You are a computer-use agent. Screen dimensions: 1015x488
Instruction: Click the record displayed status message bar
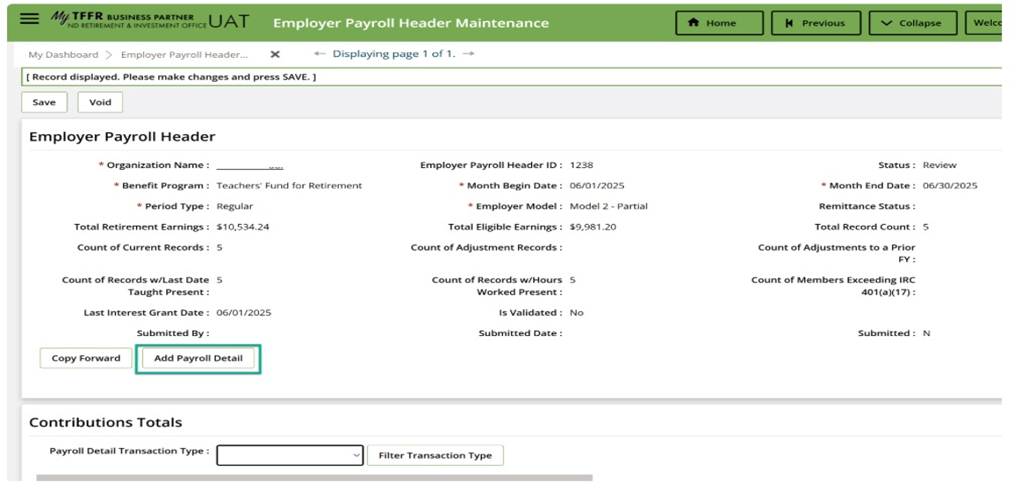pyautogui.click(x=510, y=77)
